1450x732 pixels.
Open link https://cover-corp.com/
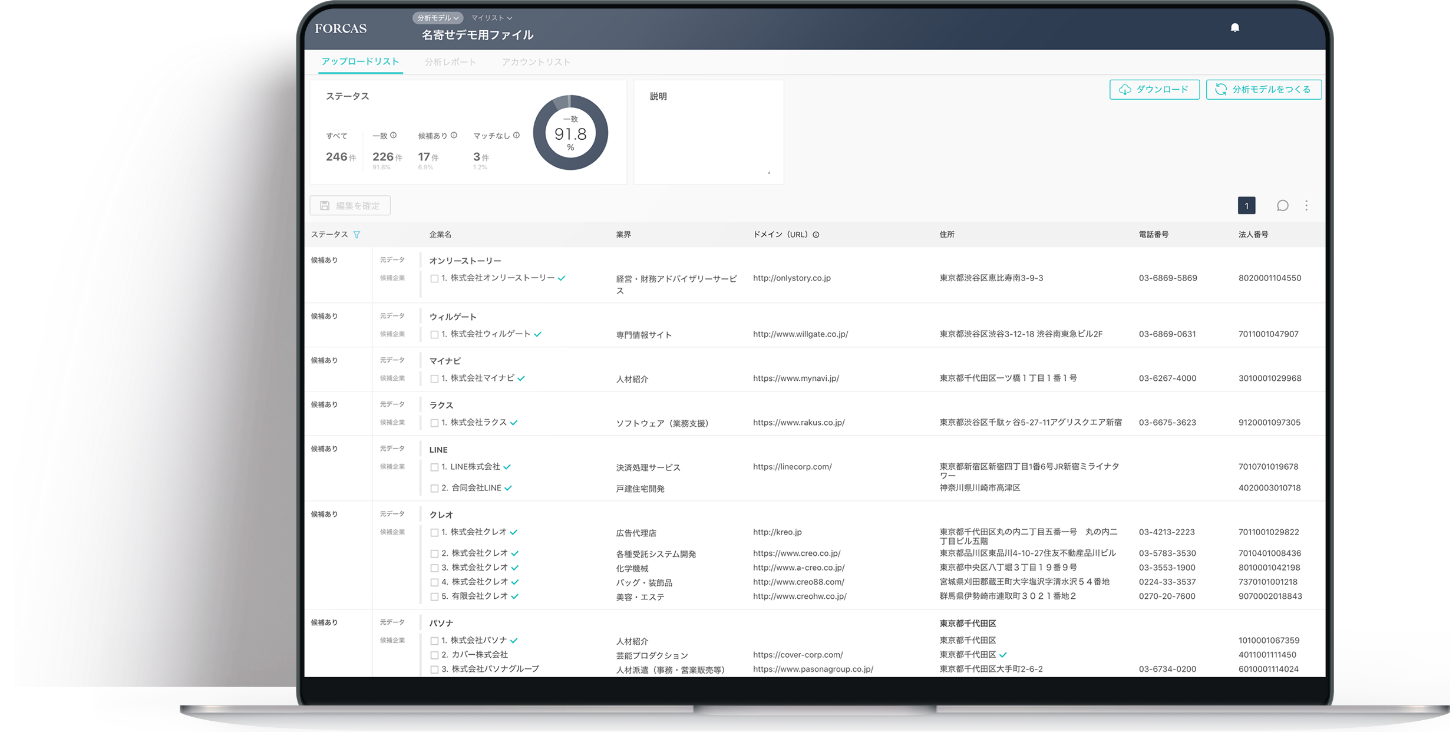pos(798,655)
